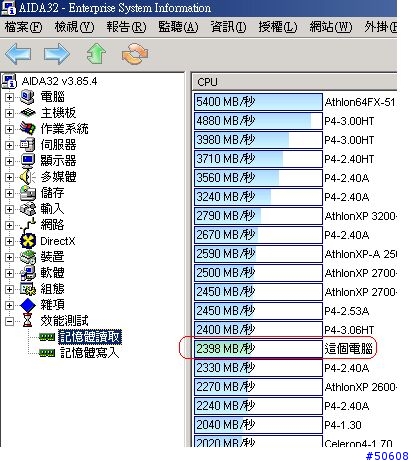
Task: Click the 2270 MB/秒 AthlonXP 2600 row
Action: (295, 387)
